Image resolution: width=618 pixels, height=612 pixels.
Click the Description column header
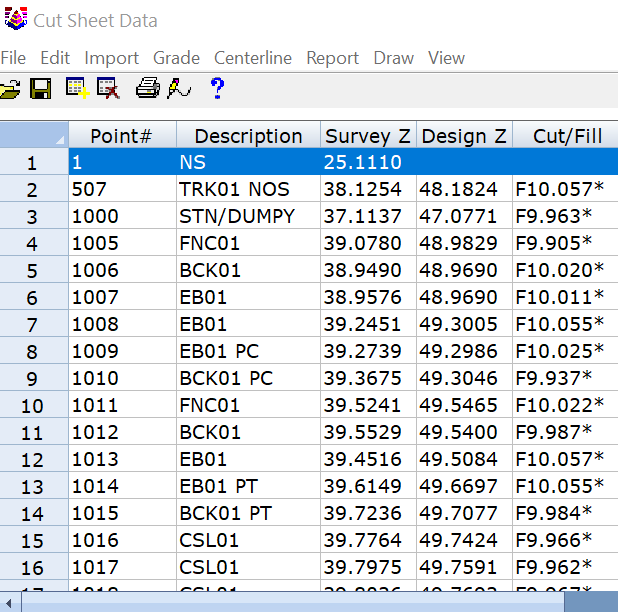pos(248,135)
